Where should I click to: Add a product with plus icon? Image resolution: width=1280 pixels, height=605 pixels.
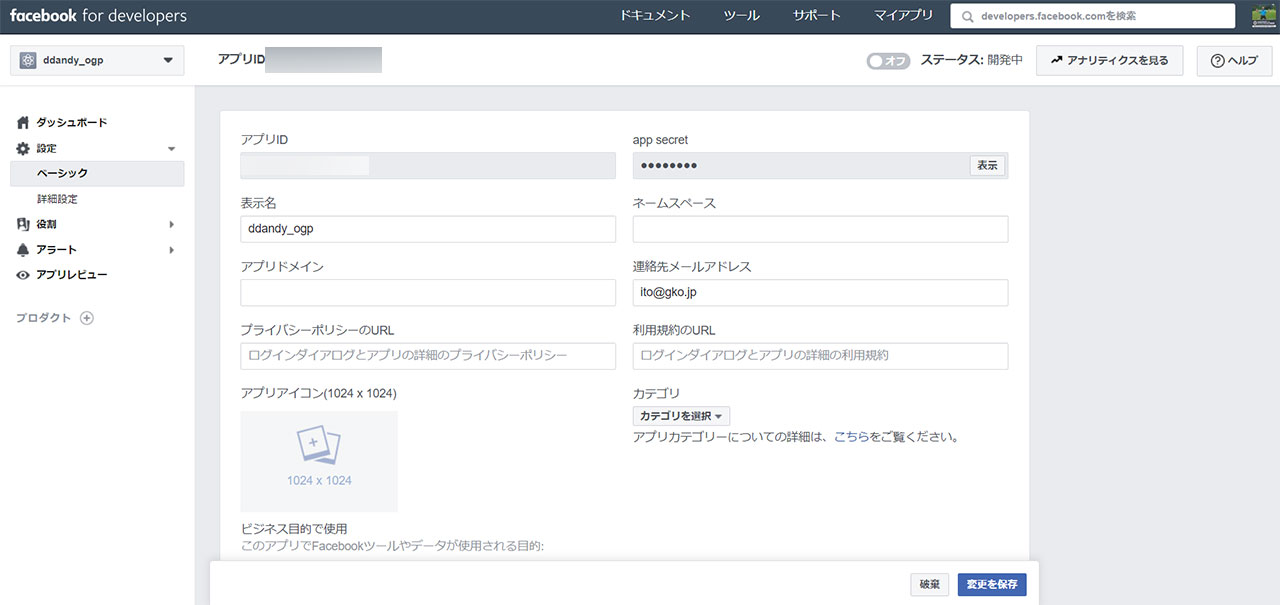tap(86, 318)
